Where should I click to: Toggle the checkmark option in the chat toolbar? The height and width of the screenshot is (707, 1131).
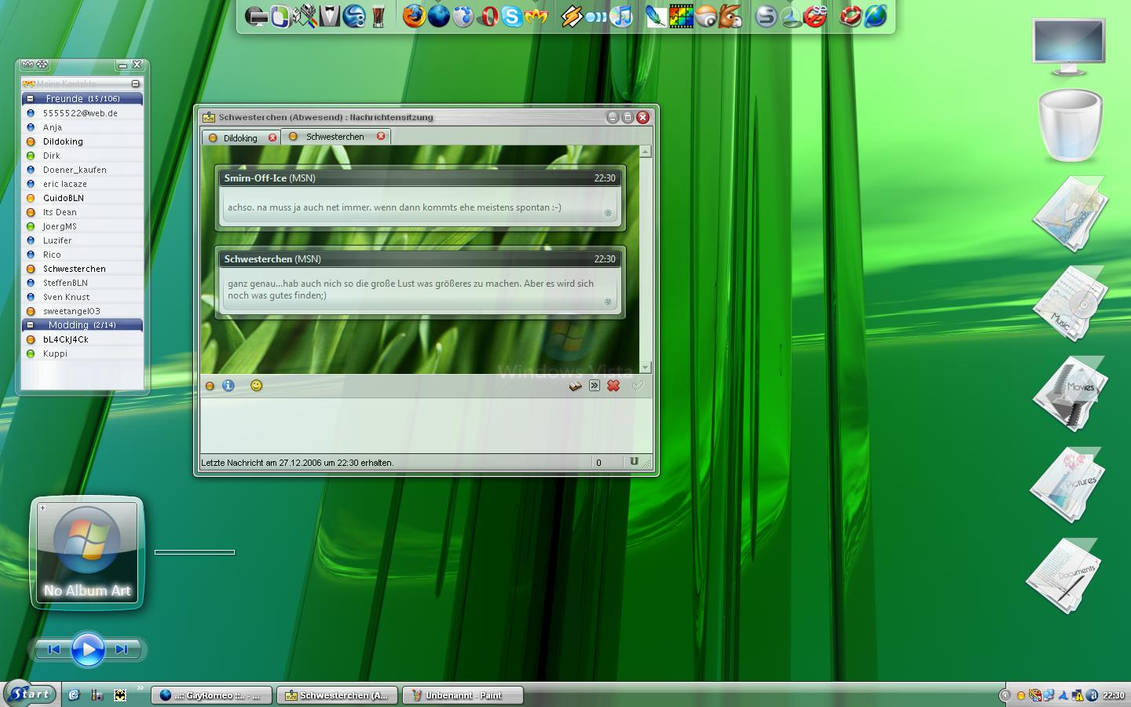point(638,385)
